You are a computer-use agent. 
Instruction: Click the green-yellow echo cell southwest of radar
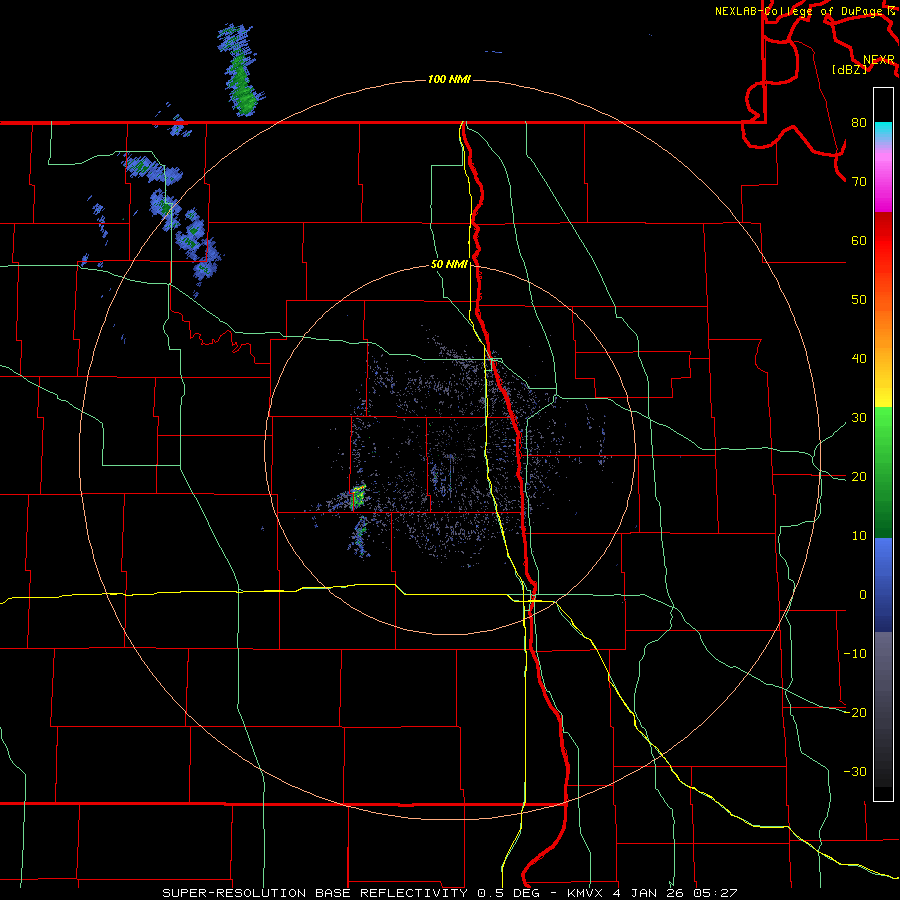point(358,496)
